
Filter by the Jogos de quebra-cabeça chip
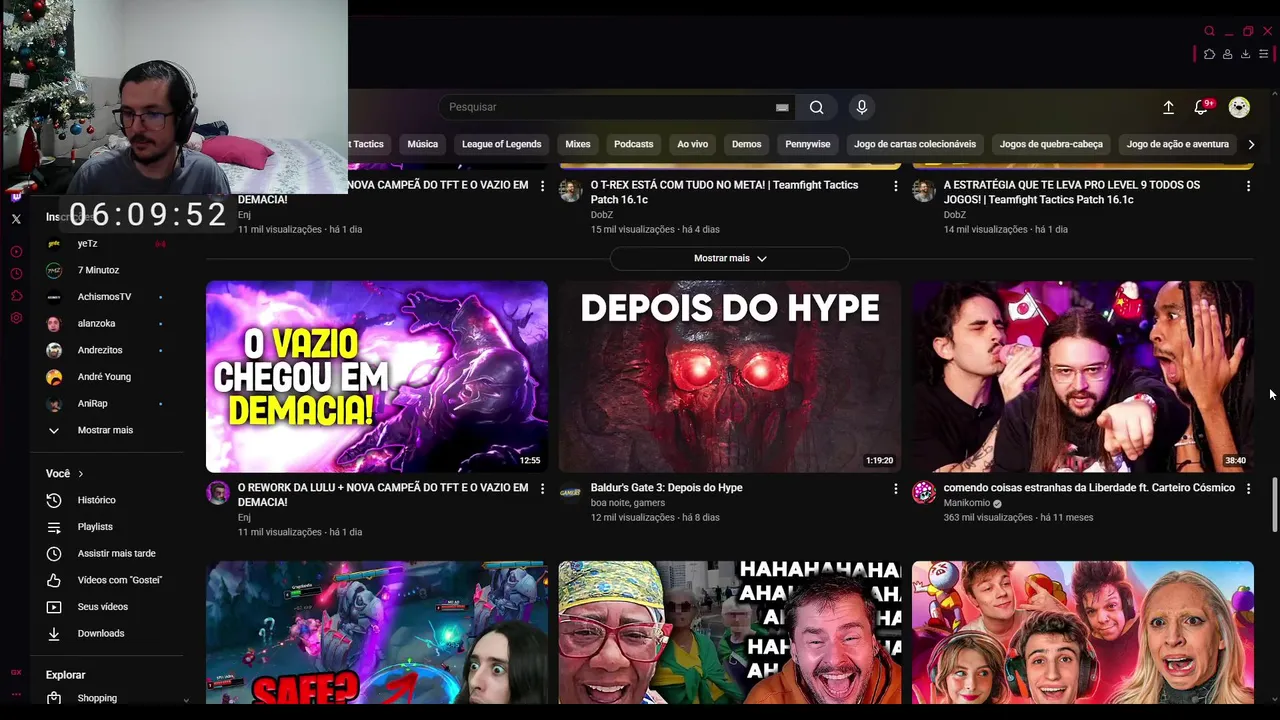coord(1051,144)
